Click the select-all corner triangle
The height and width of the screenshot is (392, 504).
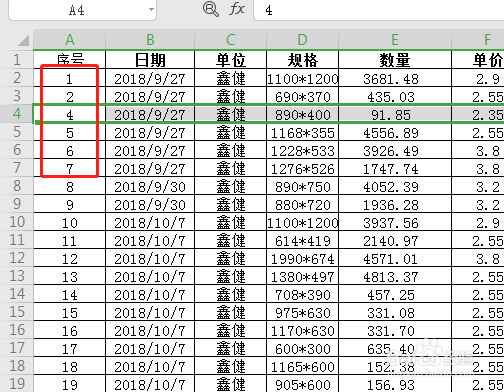[x=24, y=41]
